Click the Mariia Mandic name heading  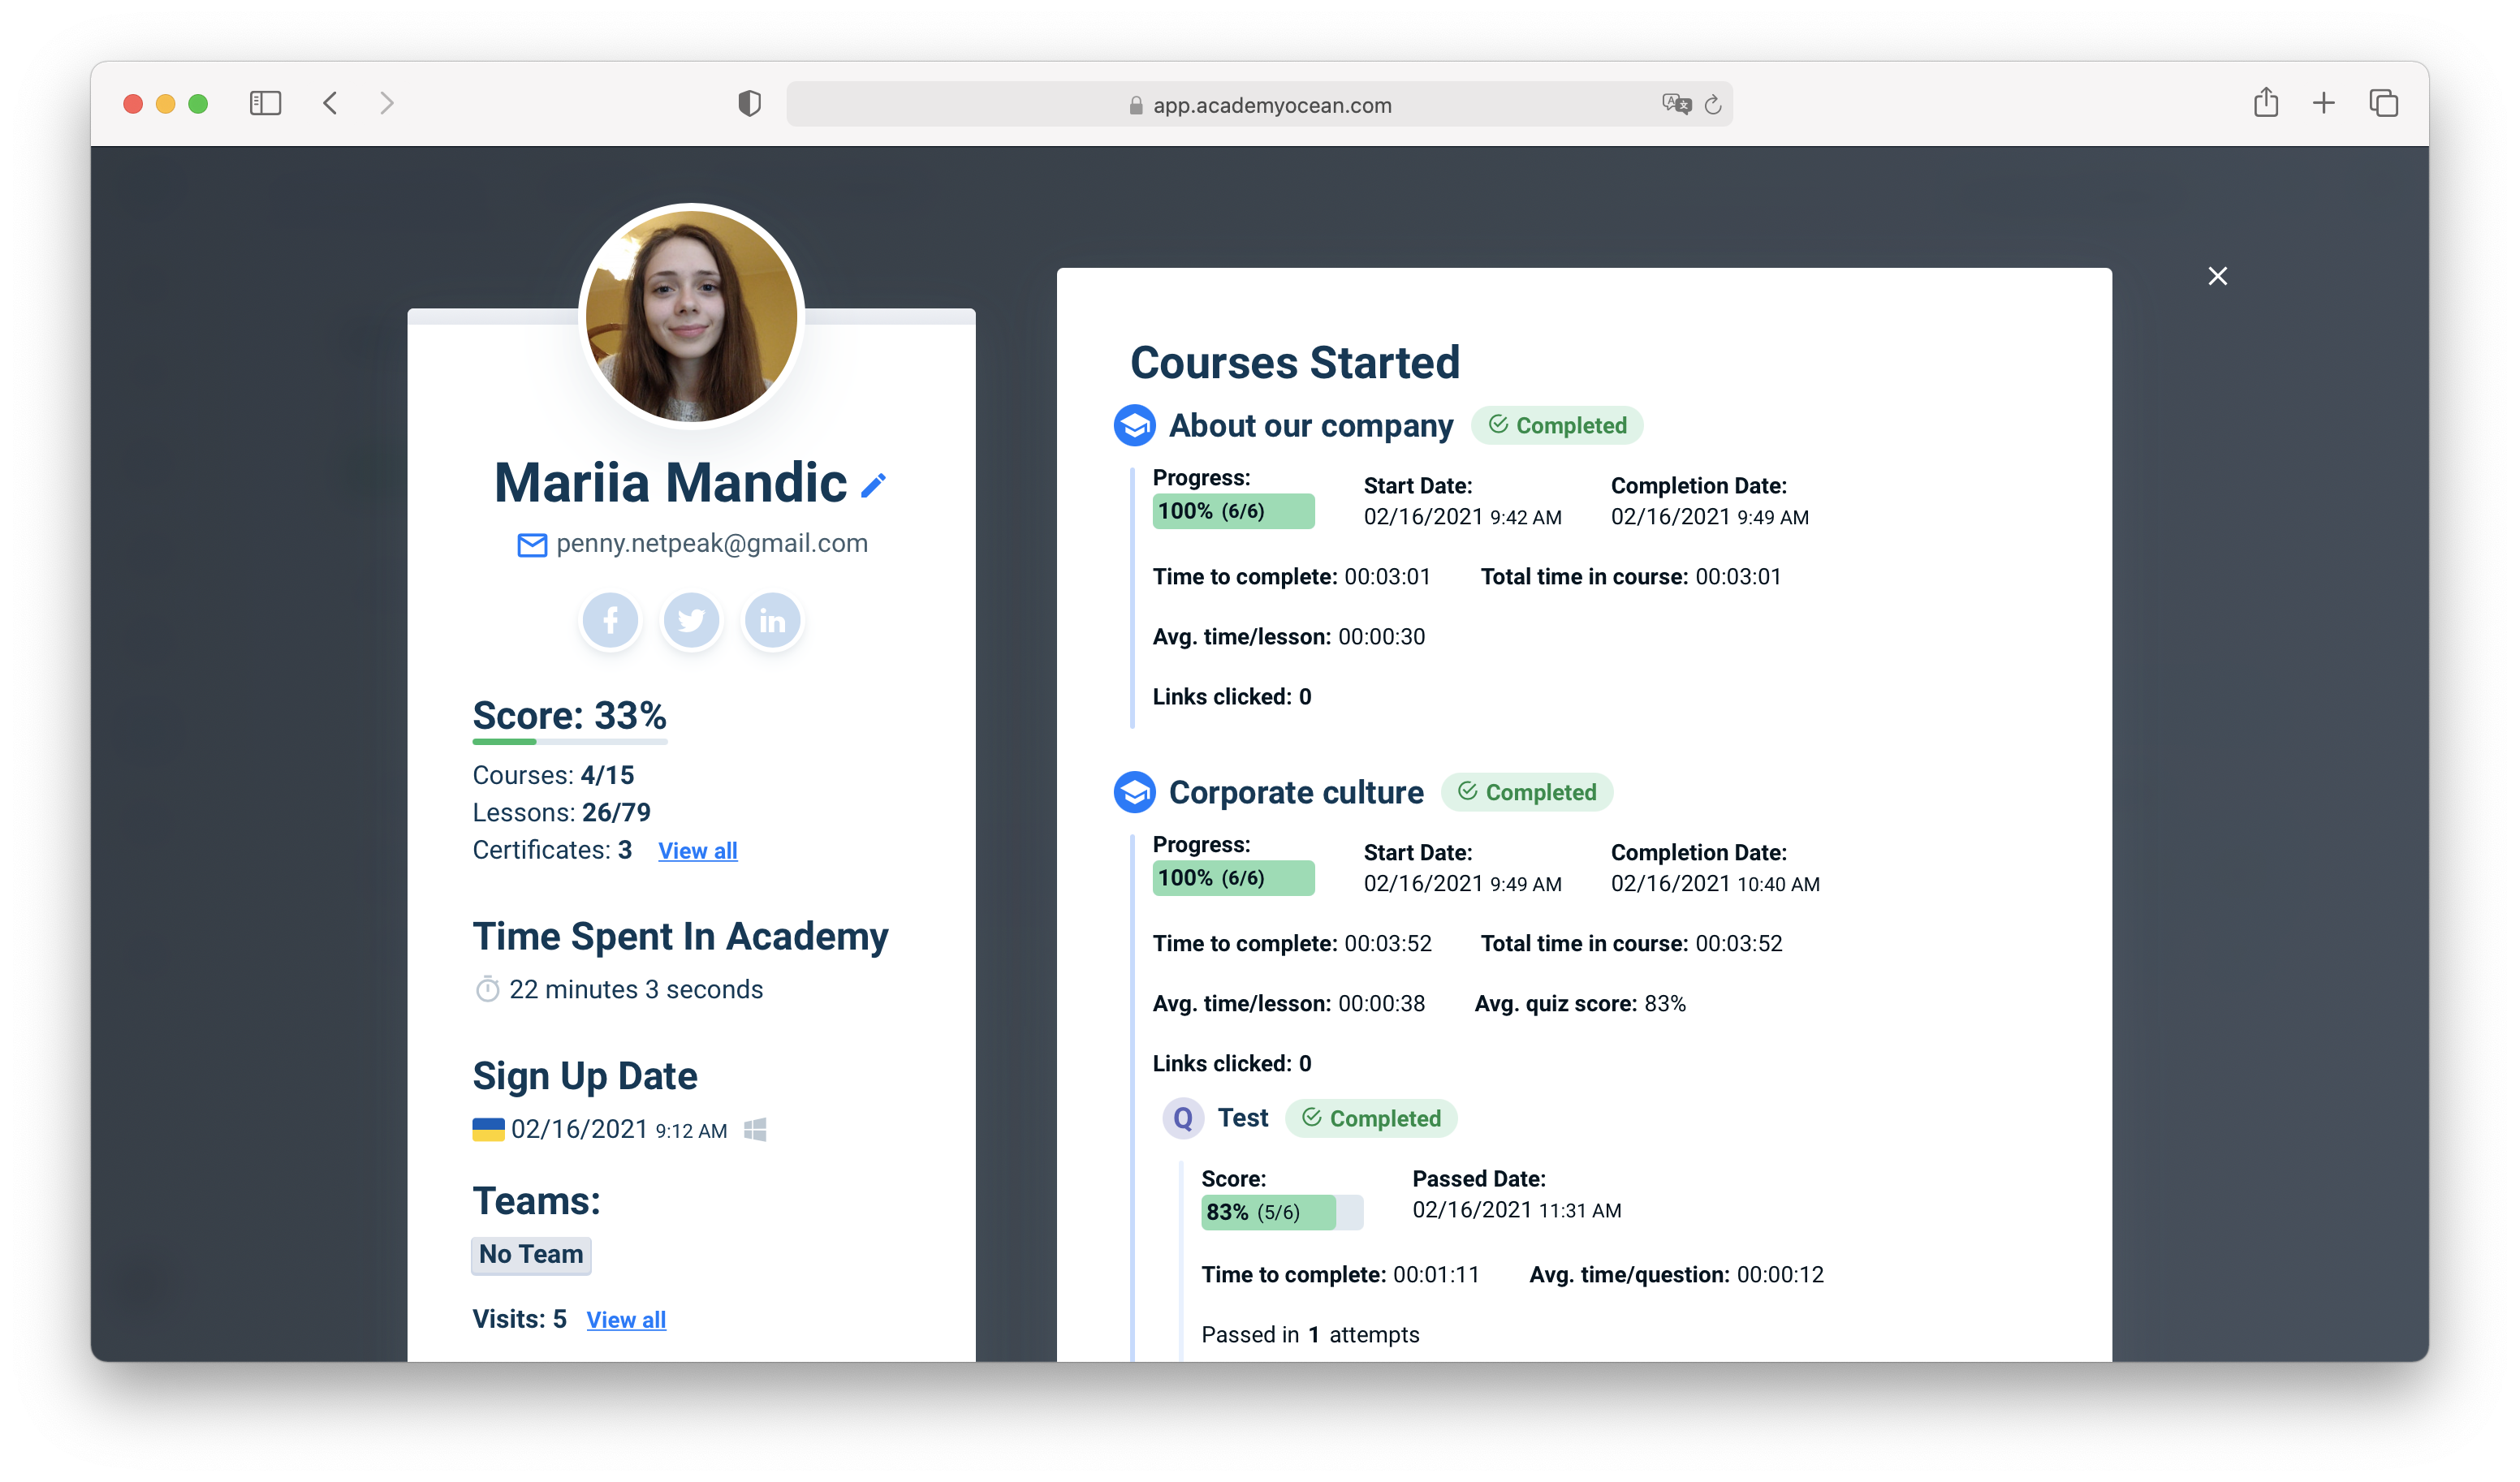[670, 483]
